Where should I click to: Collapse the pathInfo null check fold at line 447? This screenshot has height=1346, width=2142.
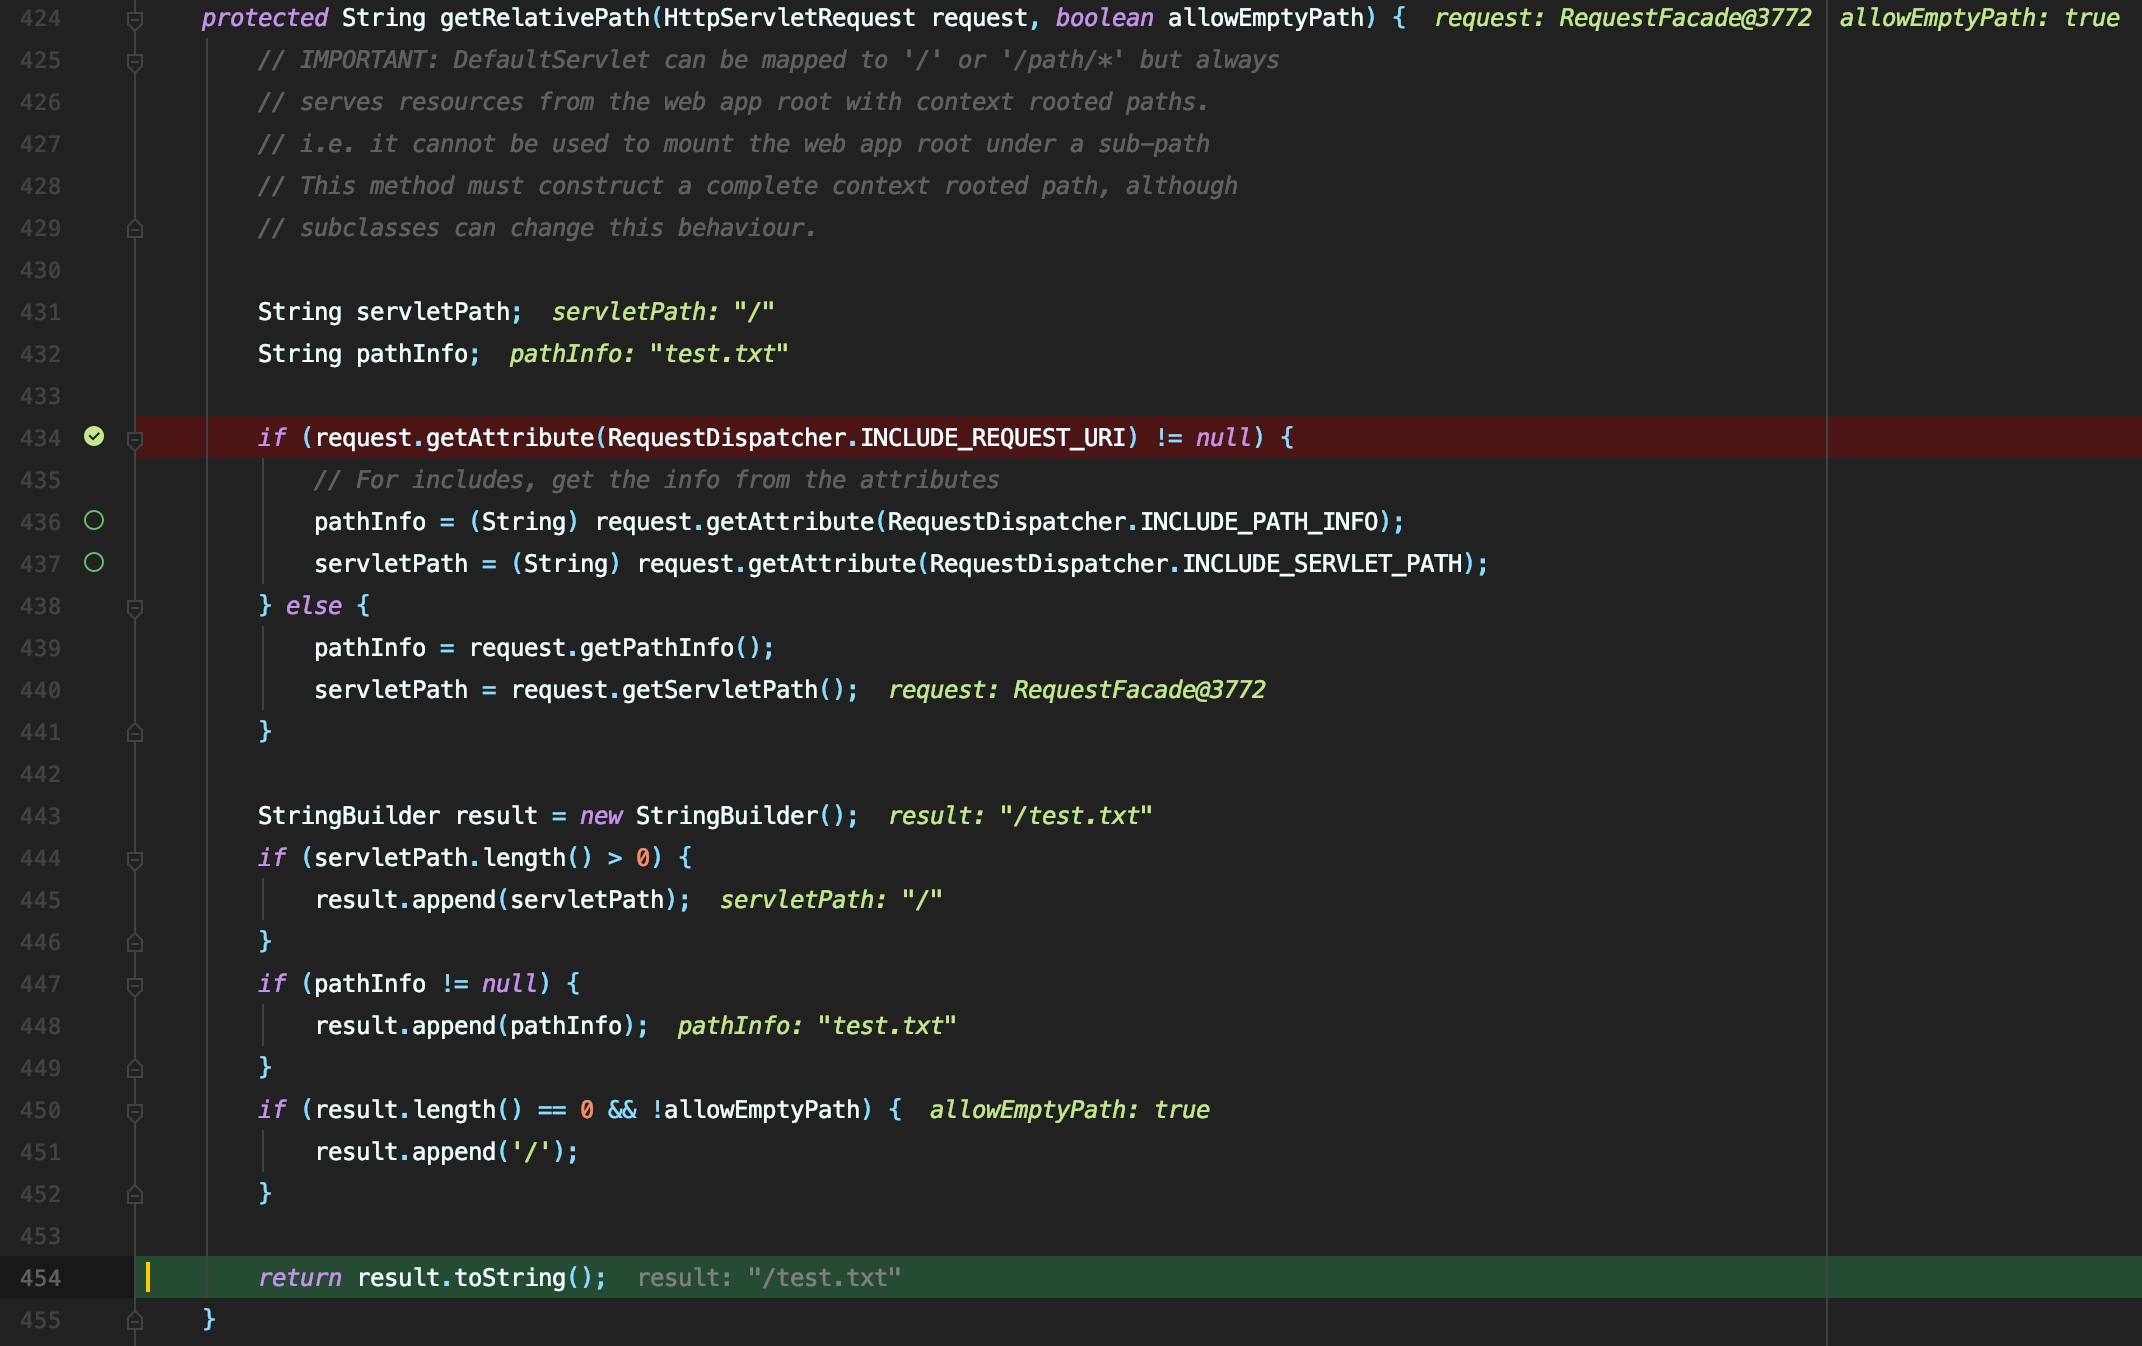click(135, 985)
